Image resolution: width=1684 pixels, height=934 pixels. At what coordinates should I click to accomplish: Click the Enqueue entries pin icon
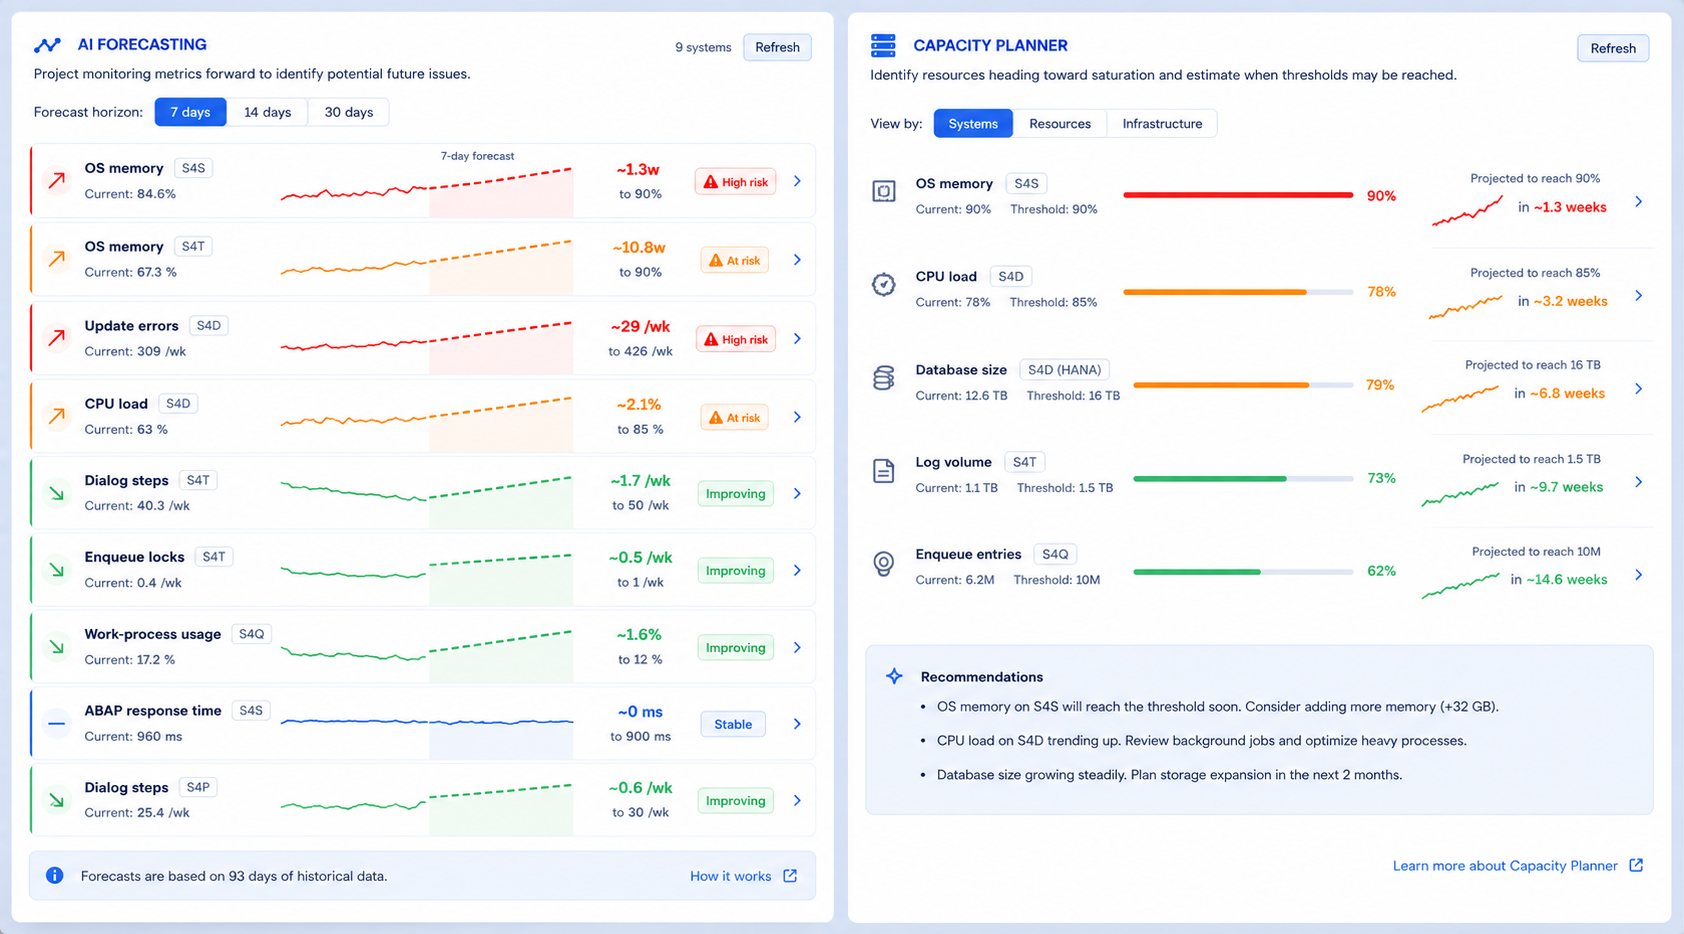point(884,564)
